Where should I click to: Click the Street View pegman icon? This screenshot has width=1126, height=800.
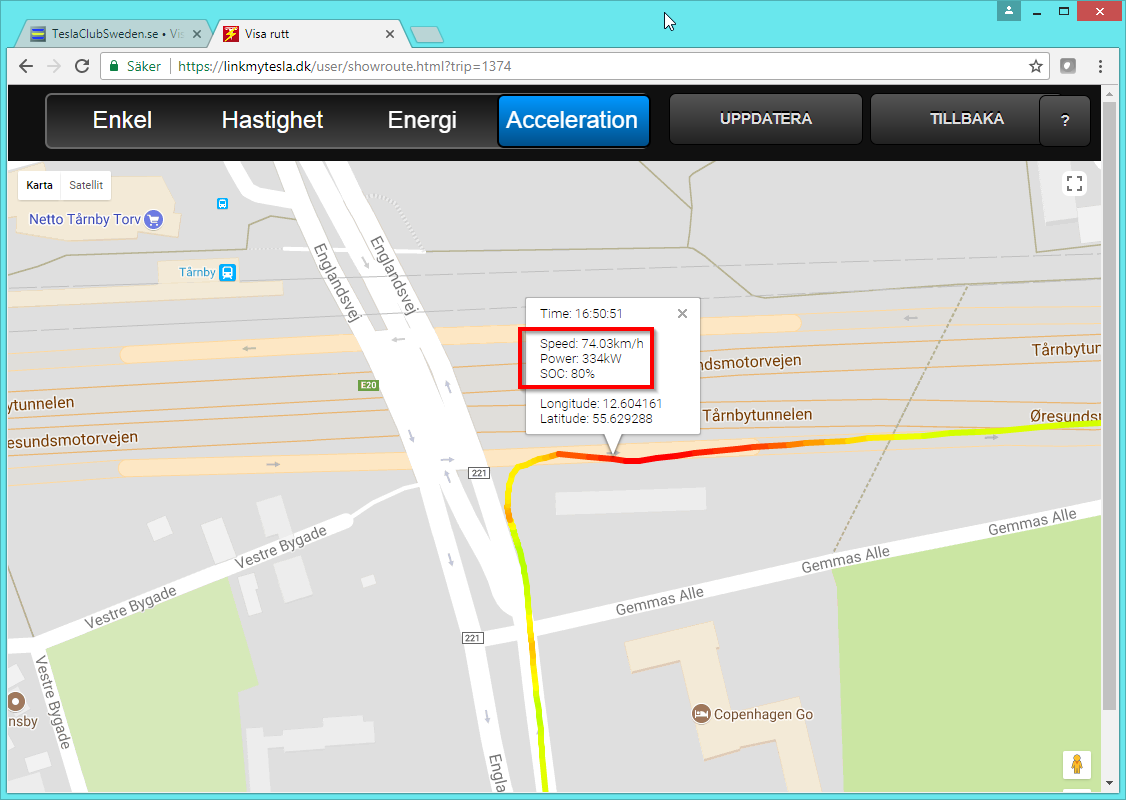click(x=1076, y=765)
